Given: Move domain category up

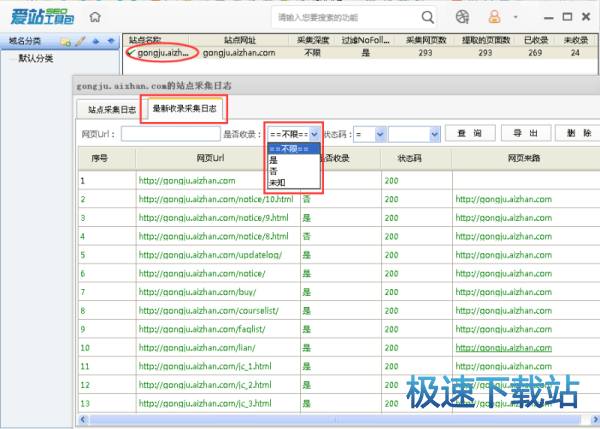Looking at the screenshot, I should coord(96,41).
